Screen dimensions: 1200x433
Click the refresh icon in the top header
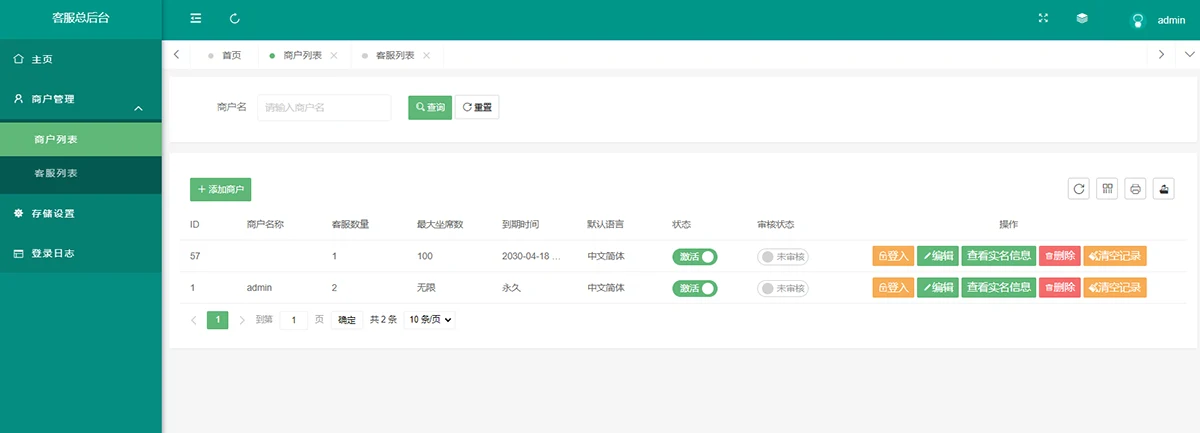click(235, 19)
